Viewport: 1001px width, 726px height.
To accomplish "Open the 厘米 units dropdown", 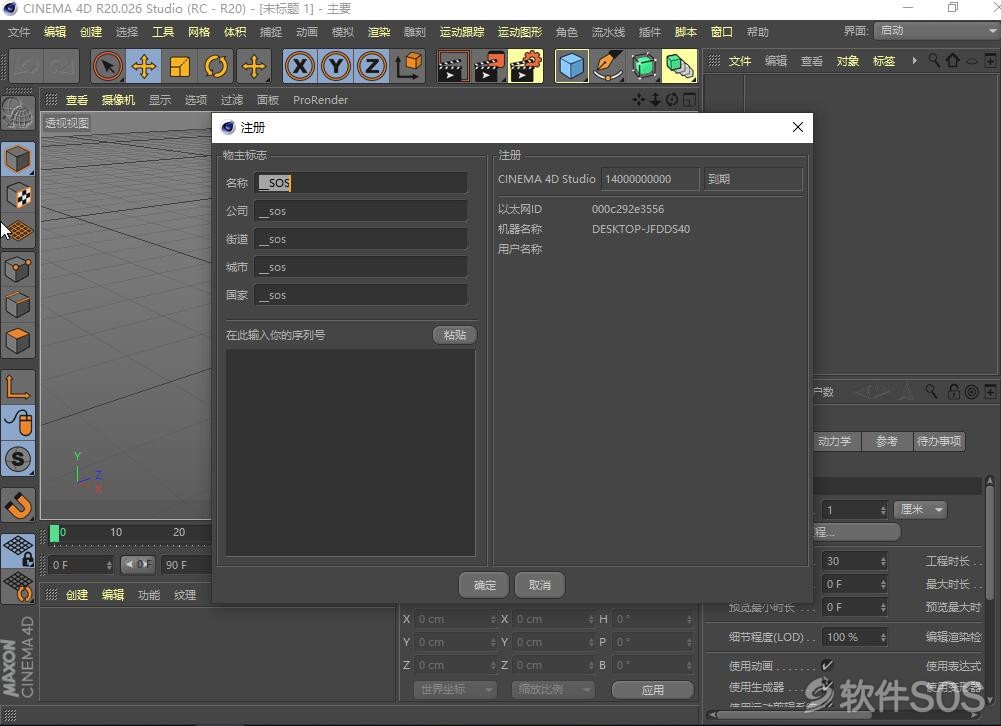I will [920, 510].
